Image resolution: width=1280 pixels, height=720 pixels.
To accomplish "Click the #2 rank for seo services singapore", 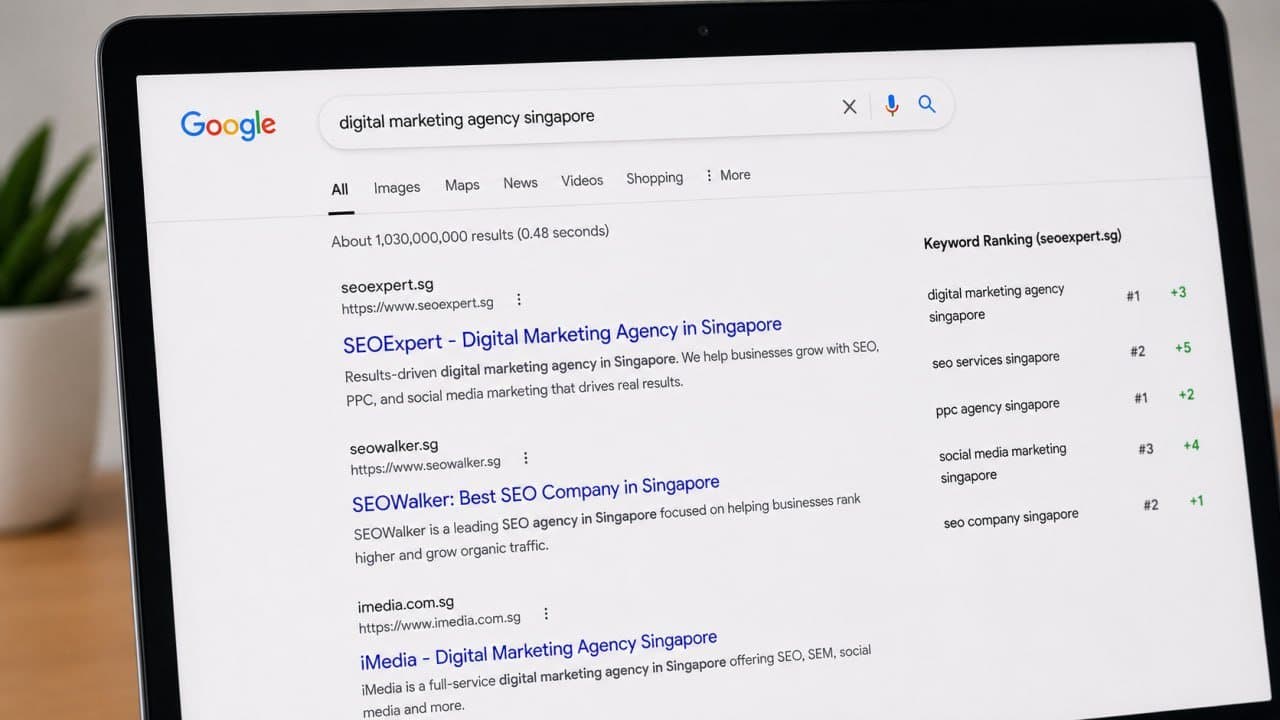I will 1138,351.
